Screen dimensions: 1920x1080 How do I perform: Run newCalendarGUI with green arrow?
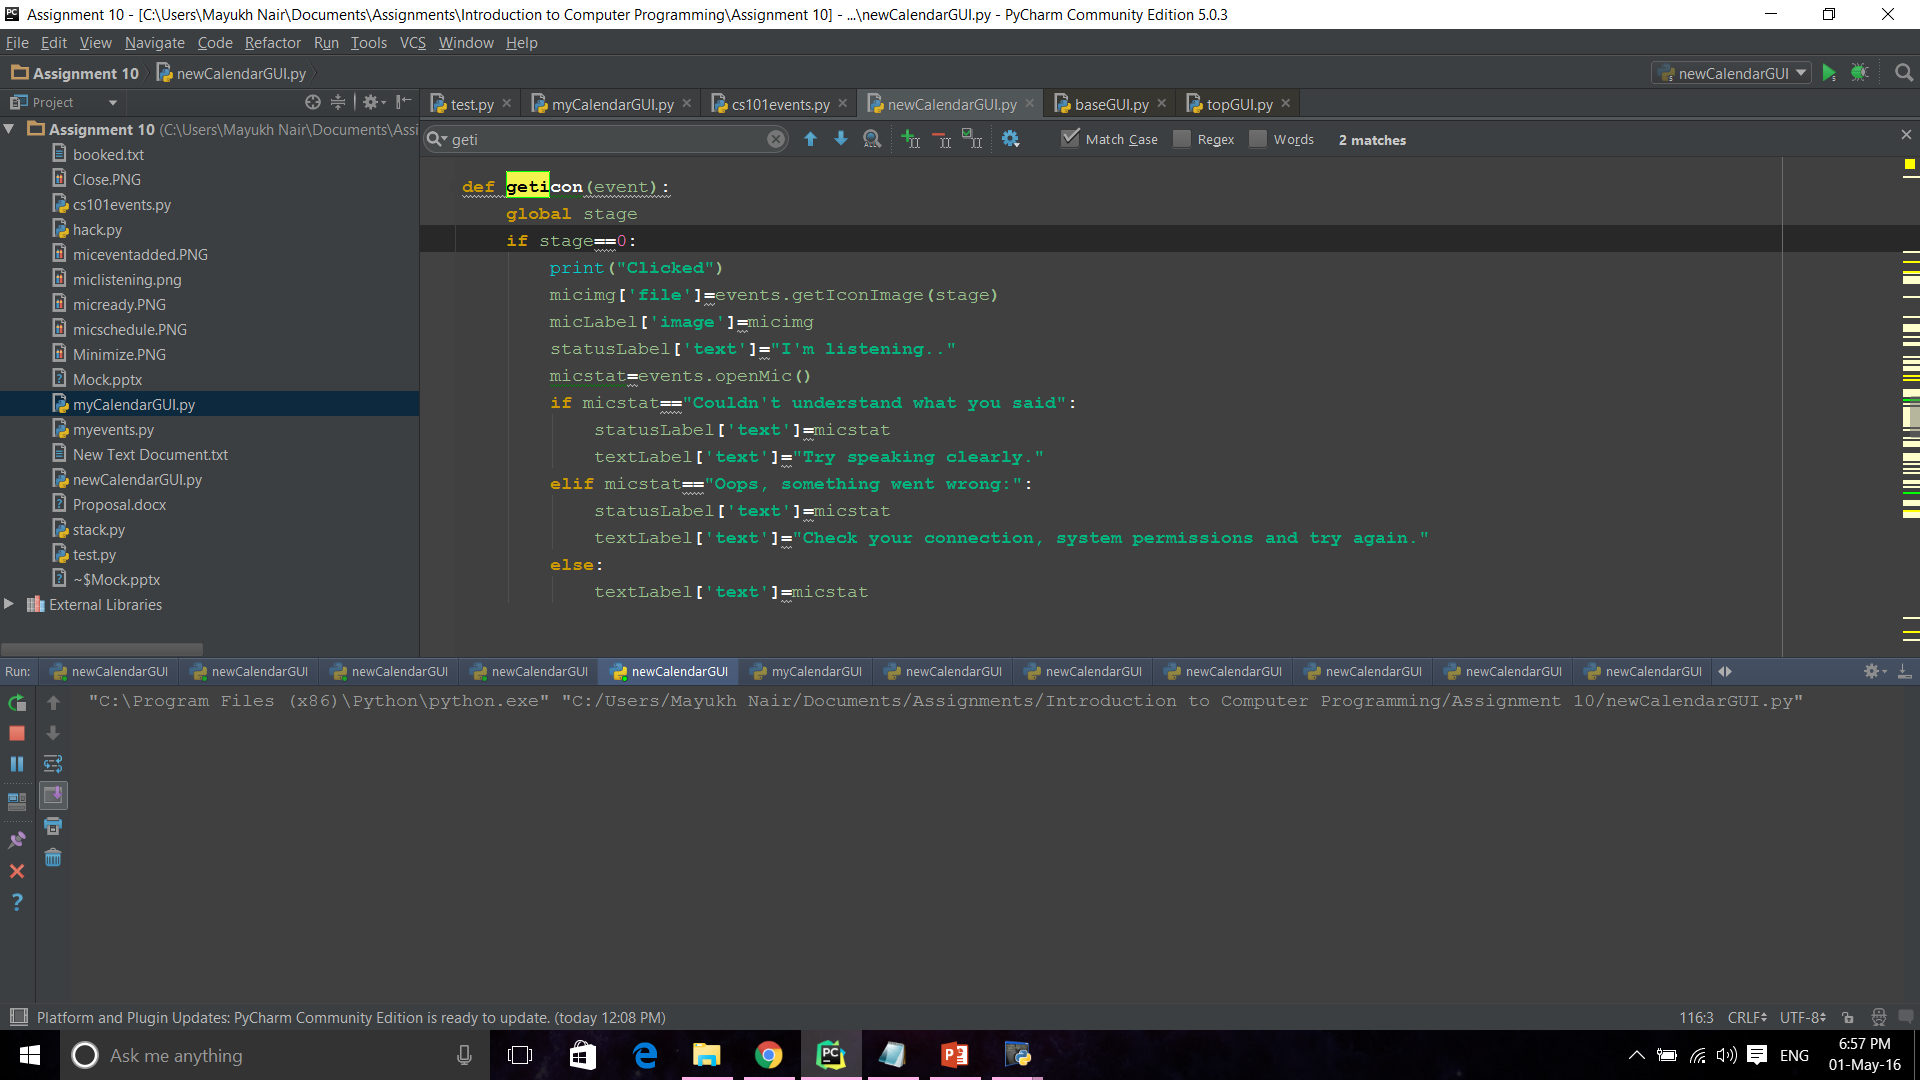tap(1829, 73)
